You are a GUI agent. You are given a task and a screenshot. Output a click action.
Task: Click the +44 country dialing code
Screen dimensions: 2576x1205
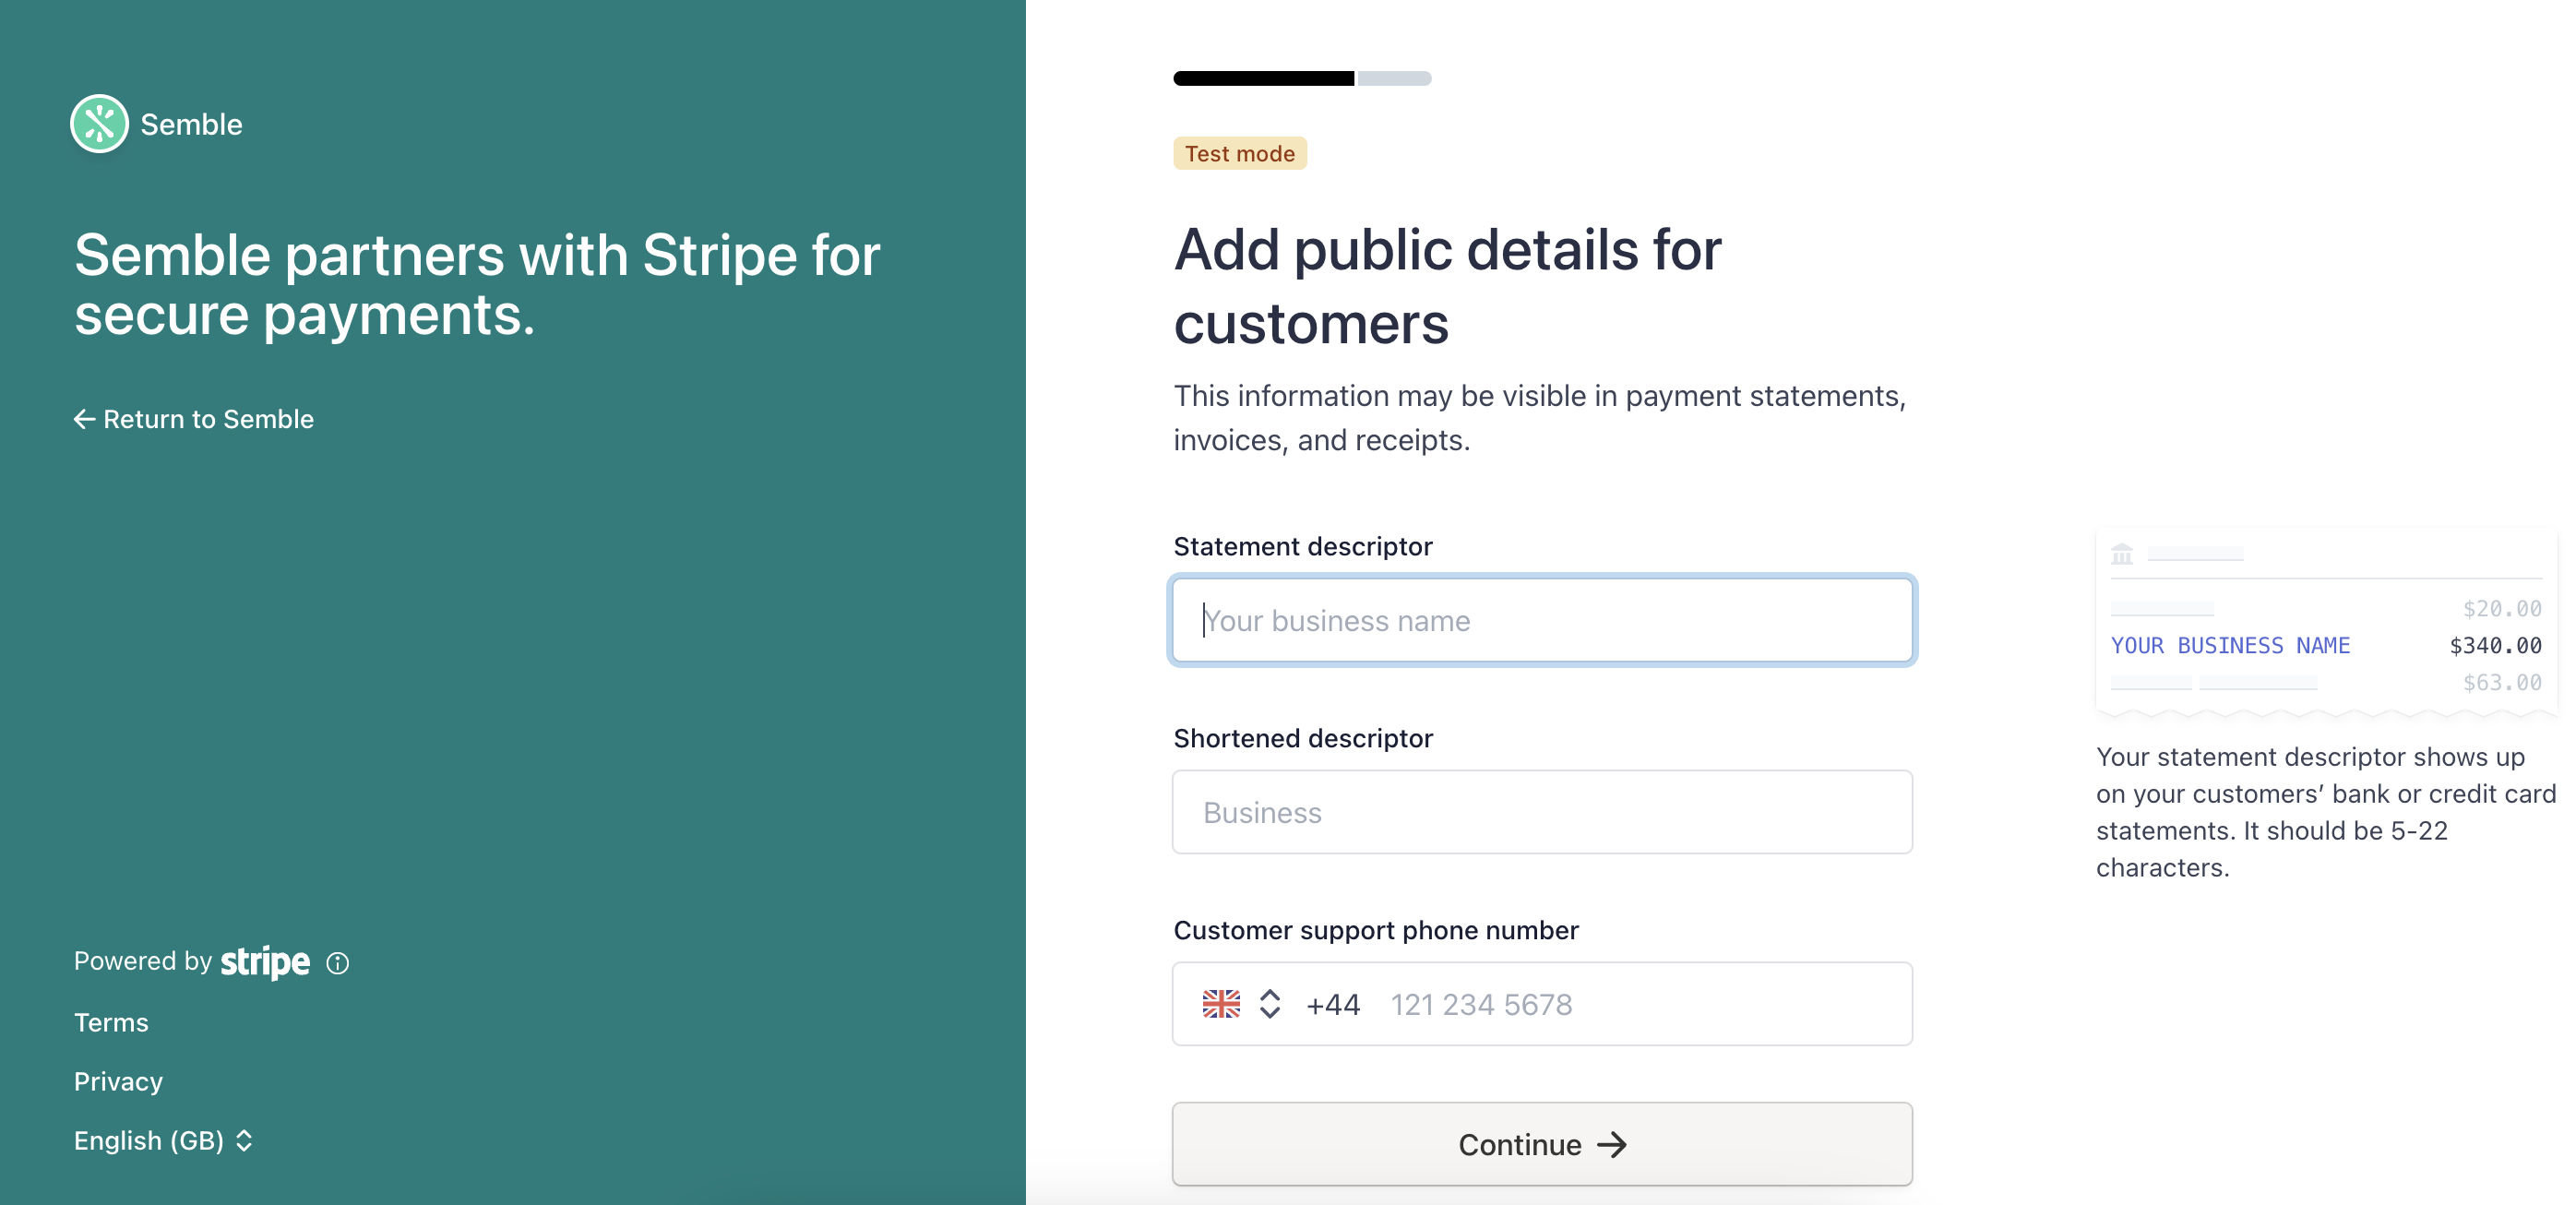tap(1333, 1004)
